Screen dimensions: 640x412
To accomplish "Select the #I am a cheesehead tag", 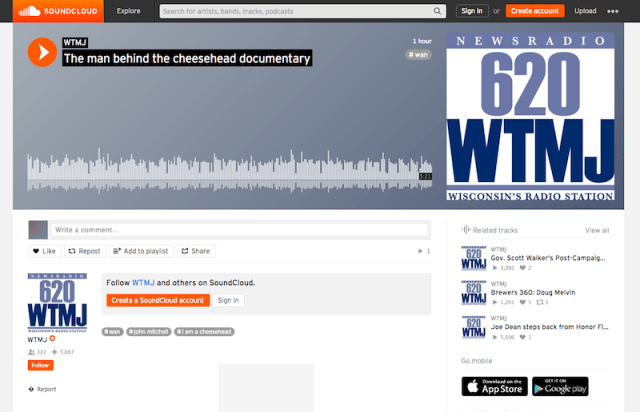I will [x=204, y=332].
